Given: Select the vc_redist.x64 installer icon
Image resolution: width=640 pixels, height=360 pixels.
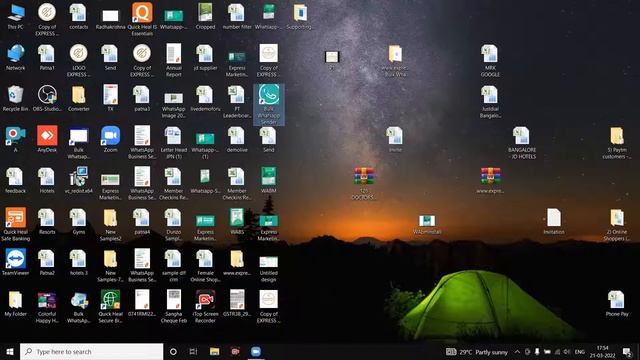Looking at the screenshot, I should pyautogui.click(x=78, y=180).
